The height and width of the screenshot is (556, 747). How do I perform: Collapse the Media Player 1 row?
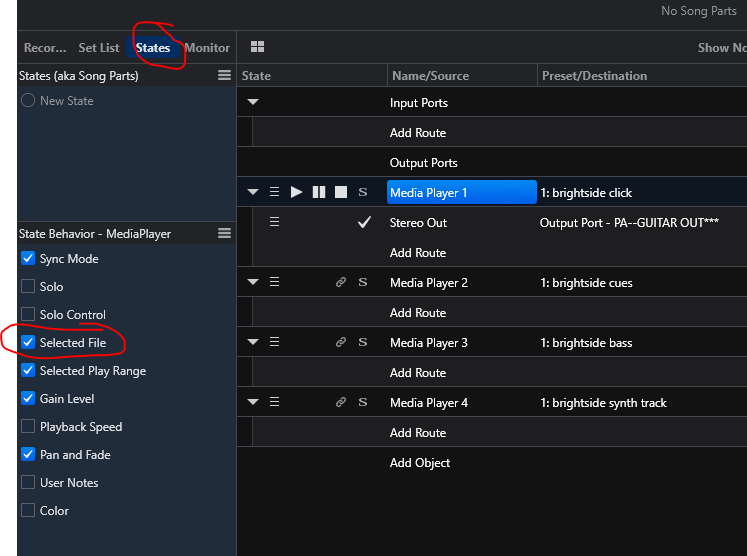(253, 193)
